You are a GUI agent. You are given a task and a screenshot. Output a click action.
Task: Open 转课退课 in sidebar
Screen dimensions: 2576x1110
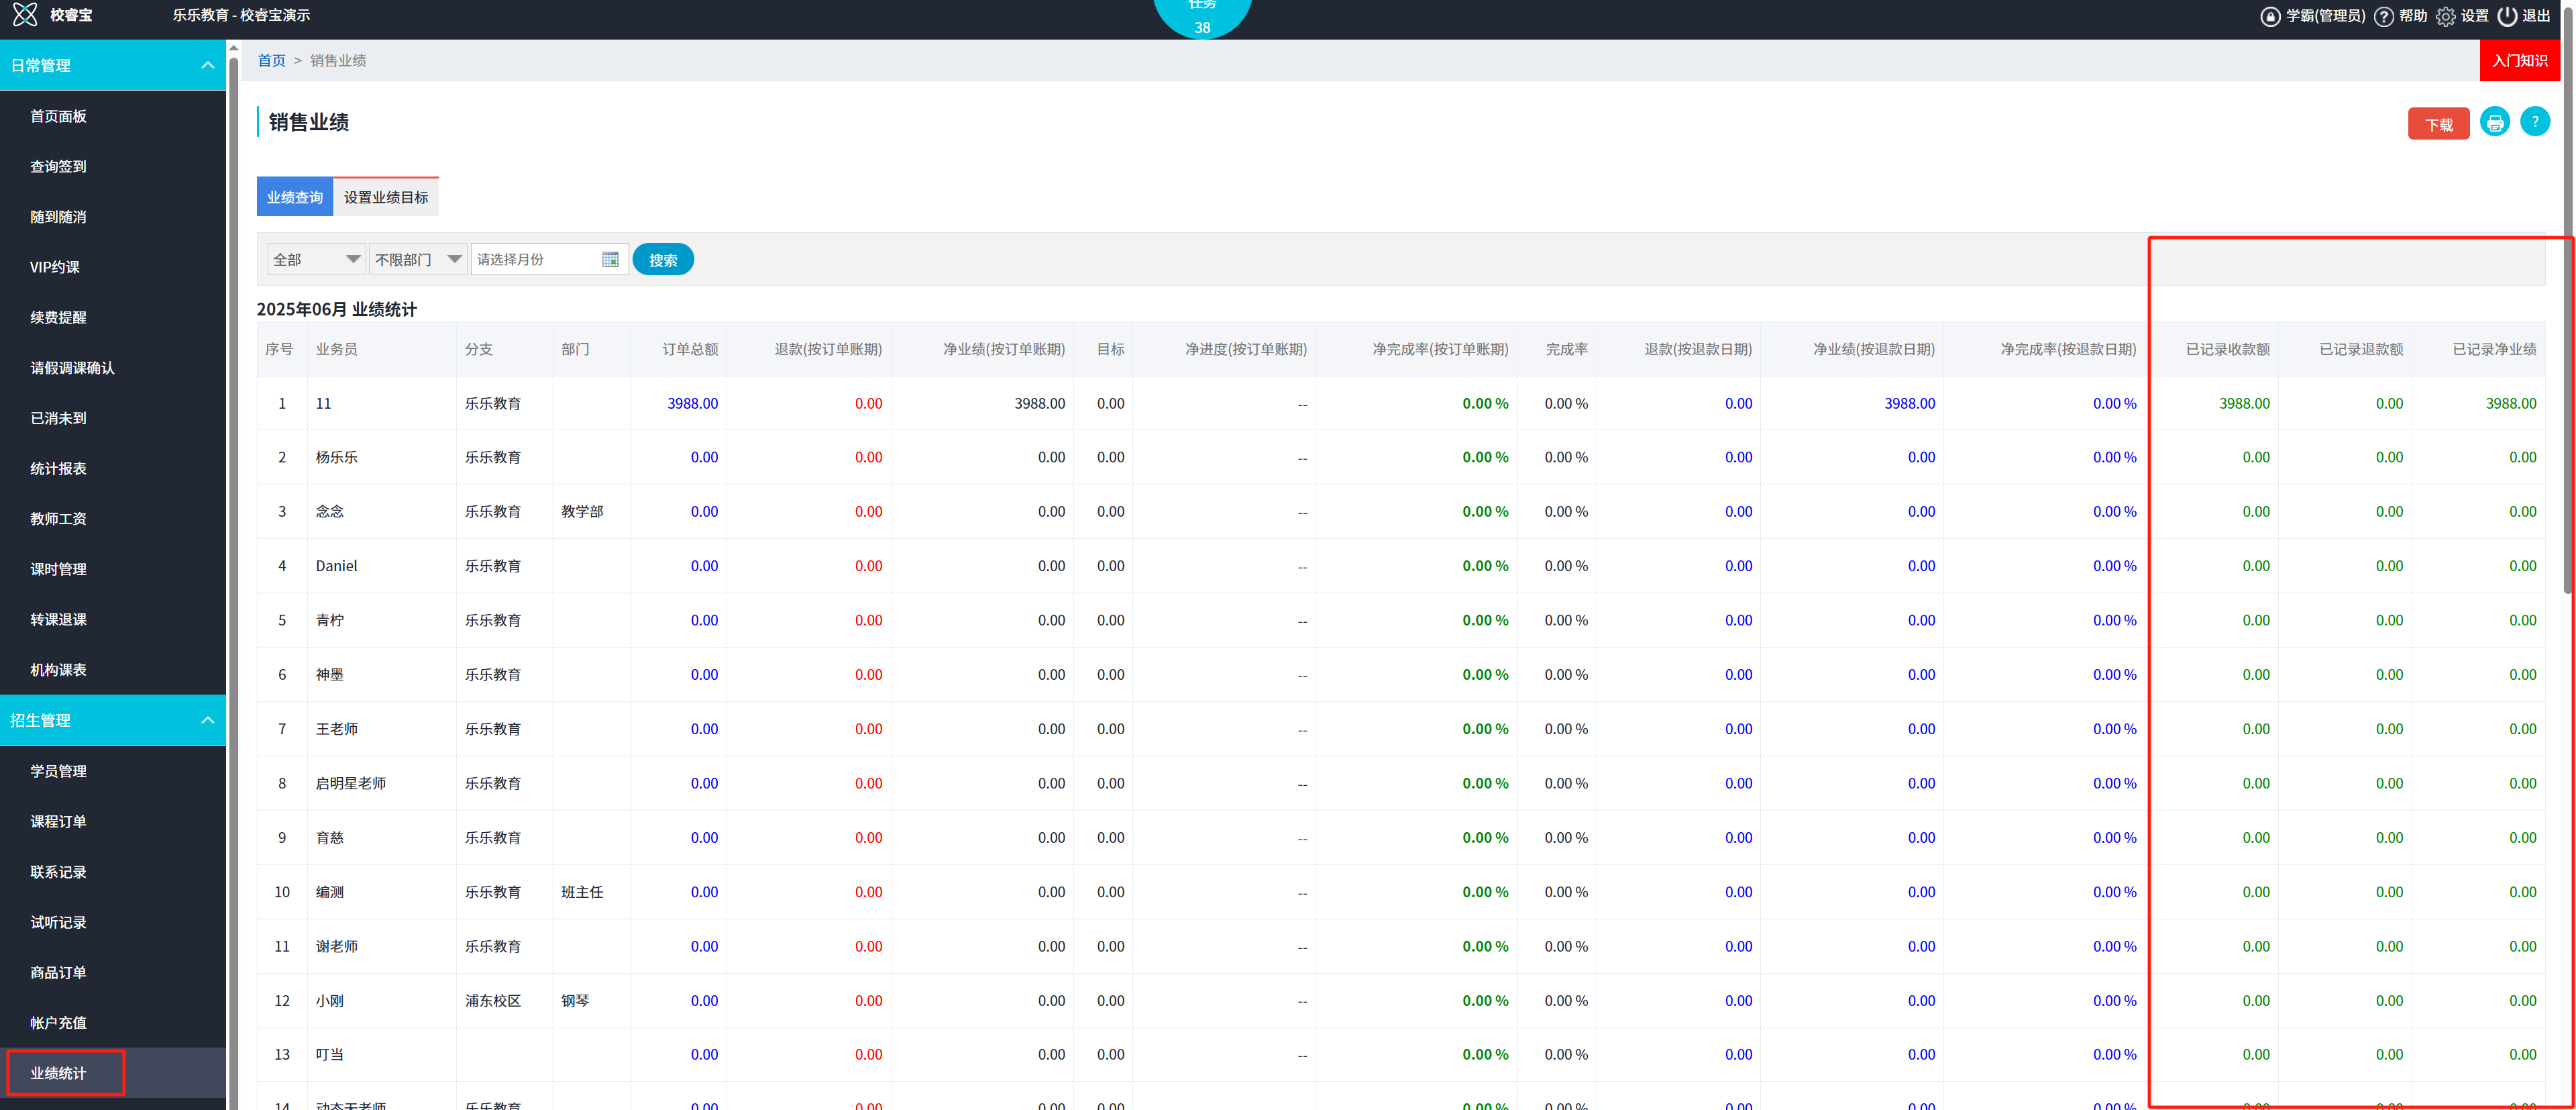tap(58, 620)
